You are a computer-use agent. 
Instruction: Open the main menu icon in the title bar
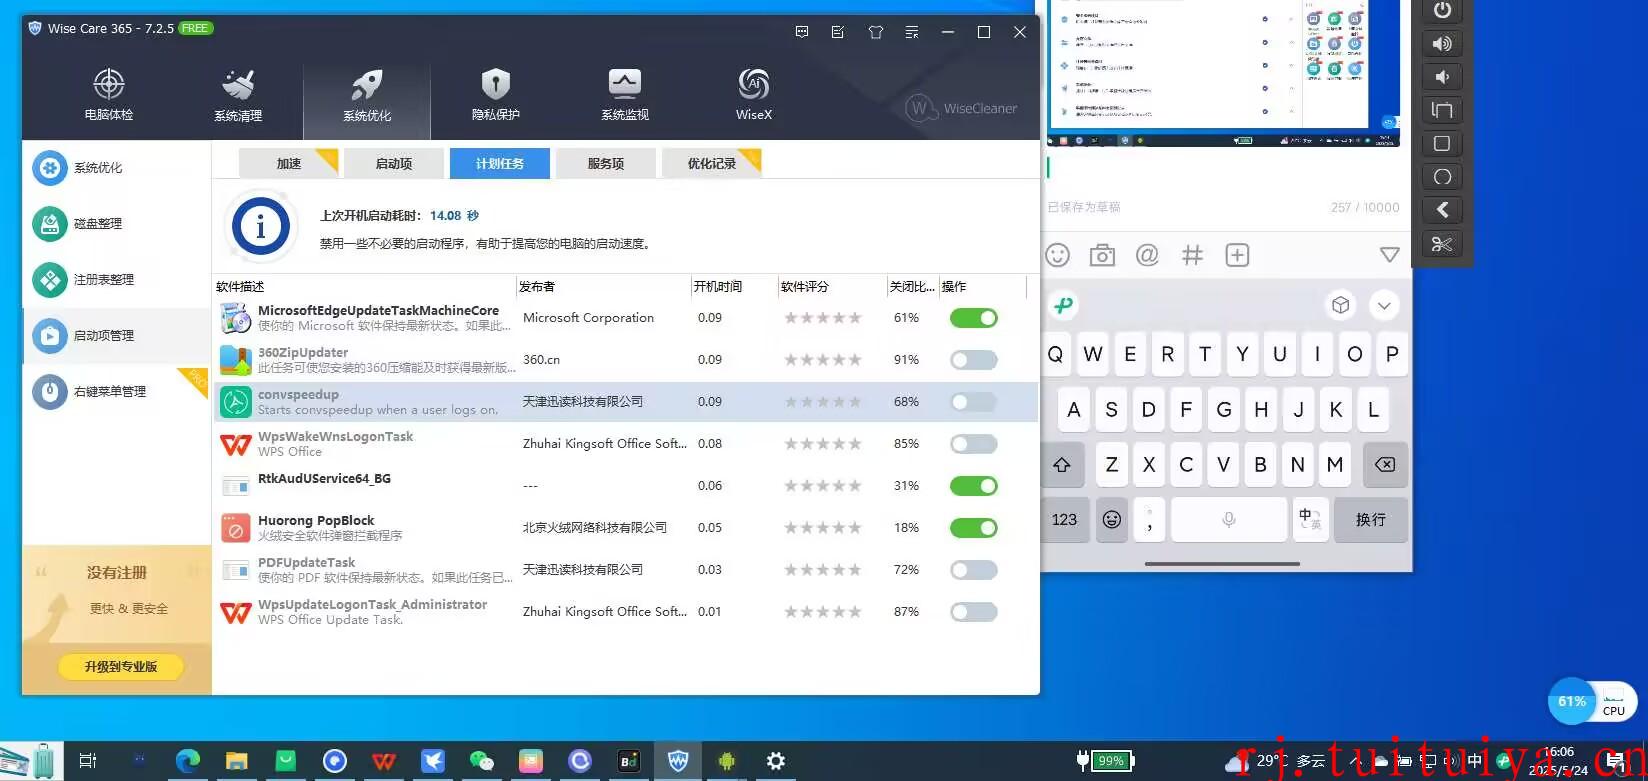coord(912,32)
